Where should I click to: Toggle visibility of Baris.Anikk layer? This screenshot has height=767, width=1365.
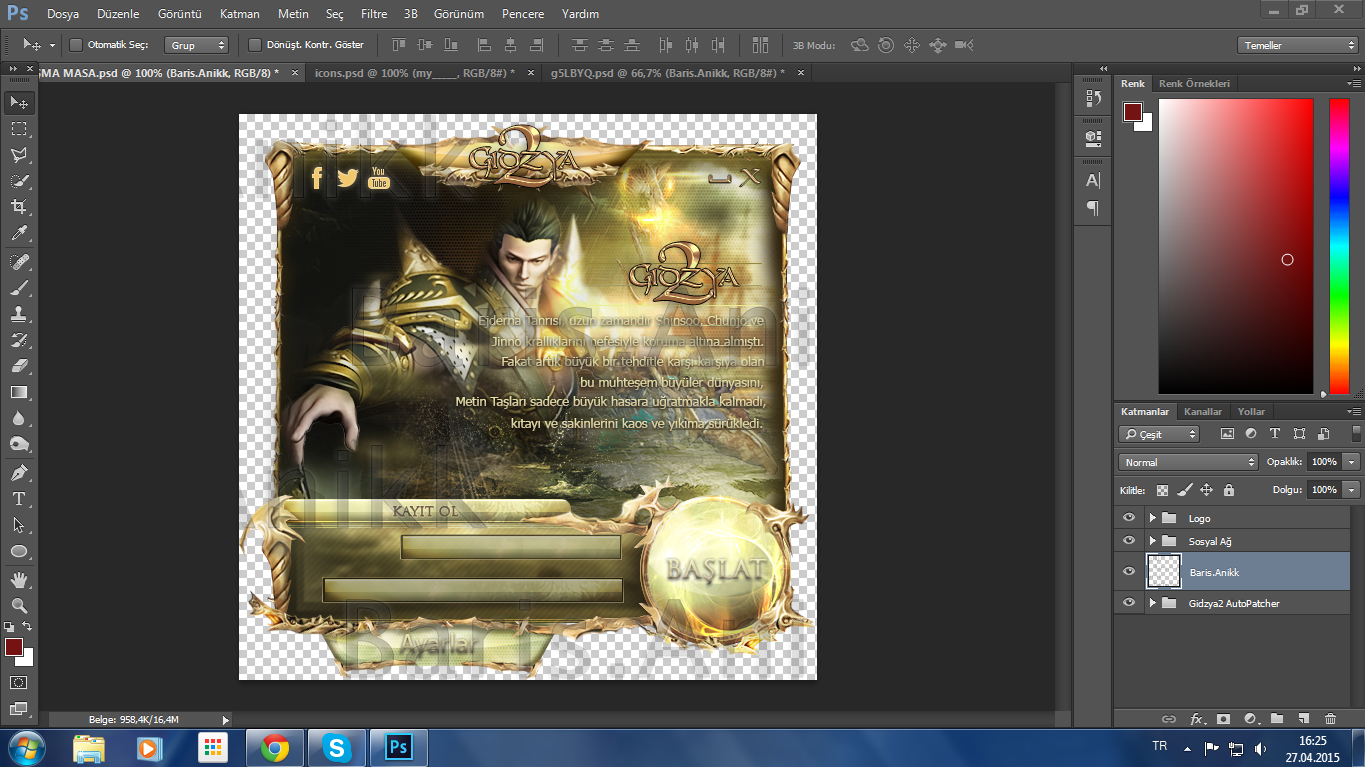pos(1129,571)
